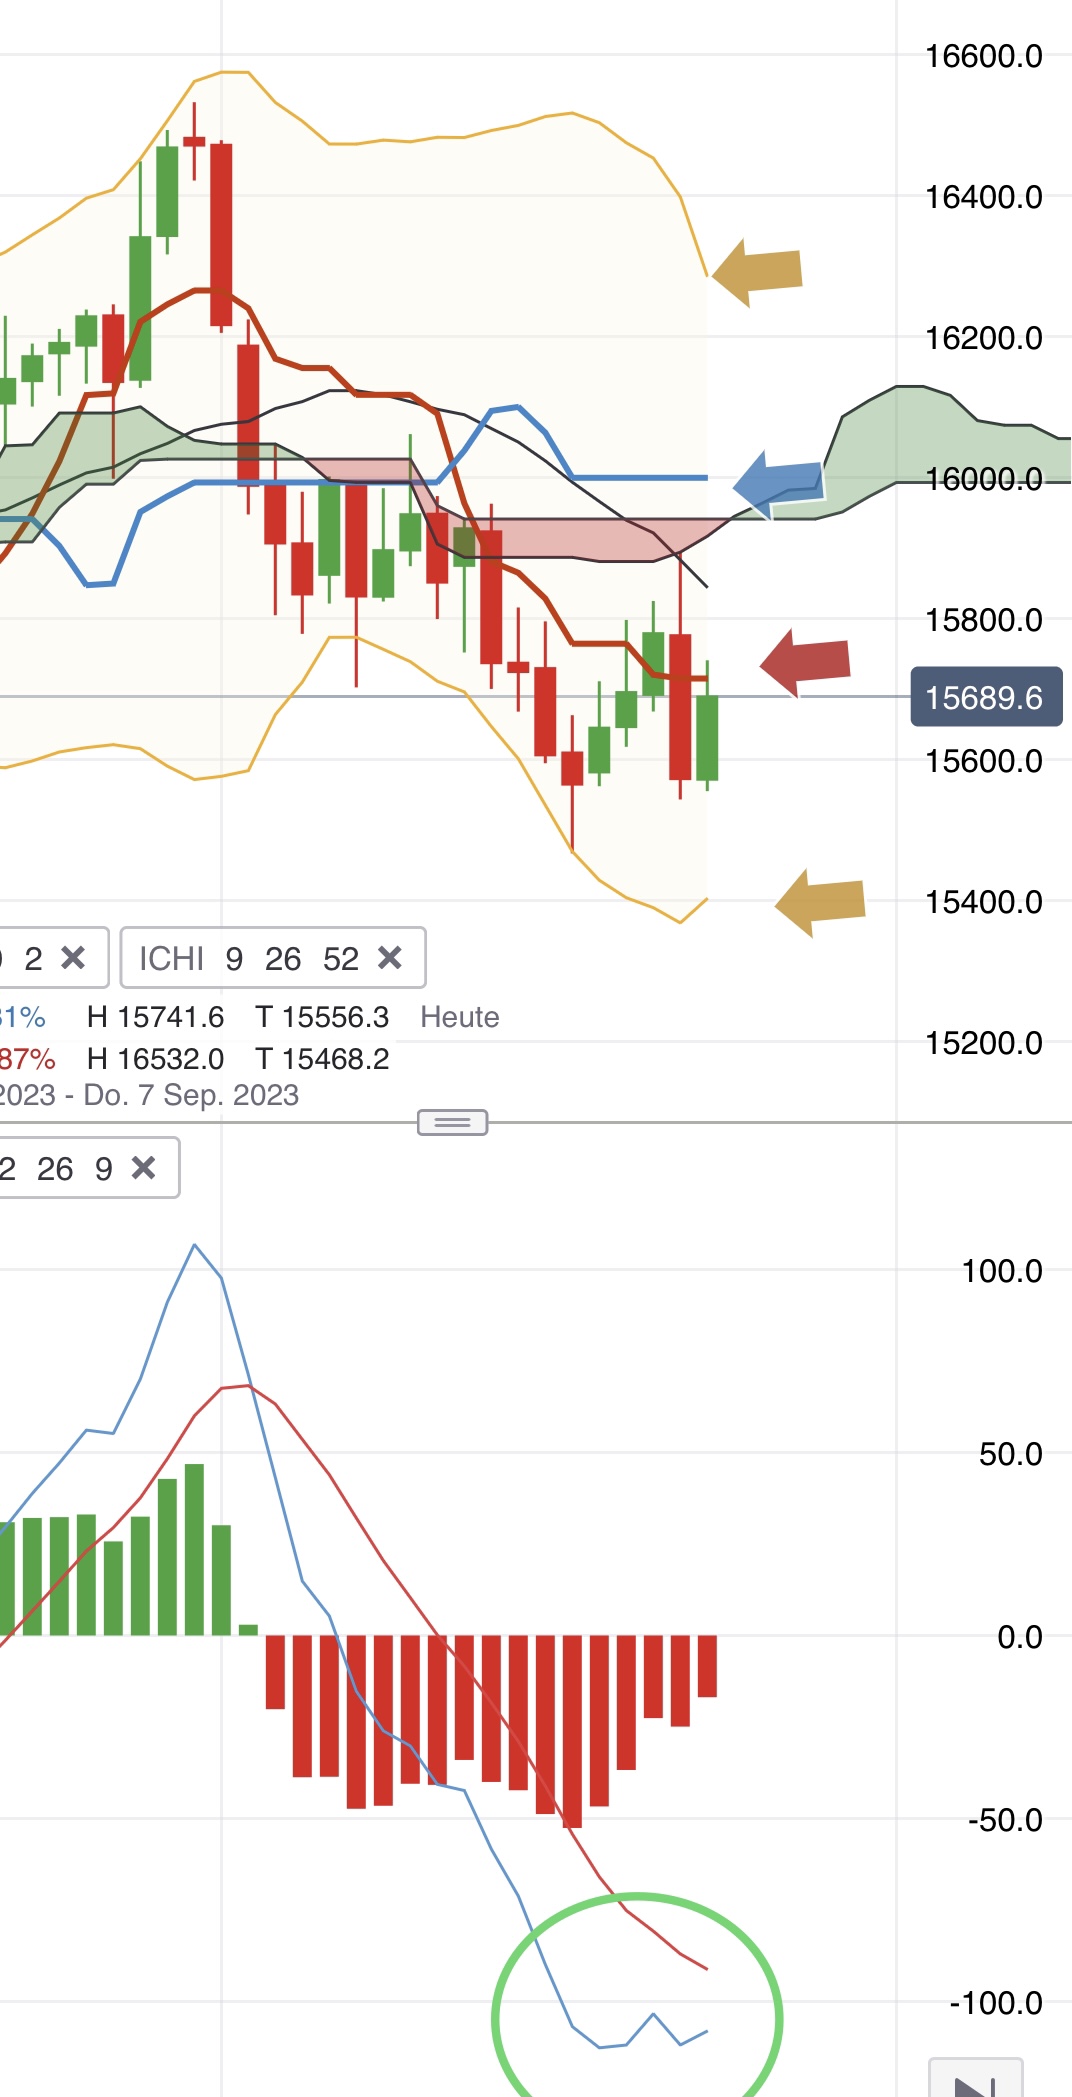1072x2097 pixels.
Task: Click the 100.0 label on MACD axis
Action: (x=1001, y=1271)
